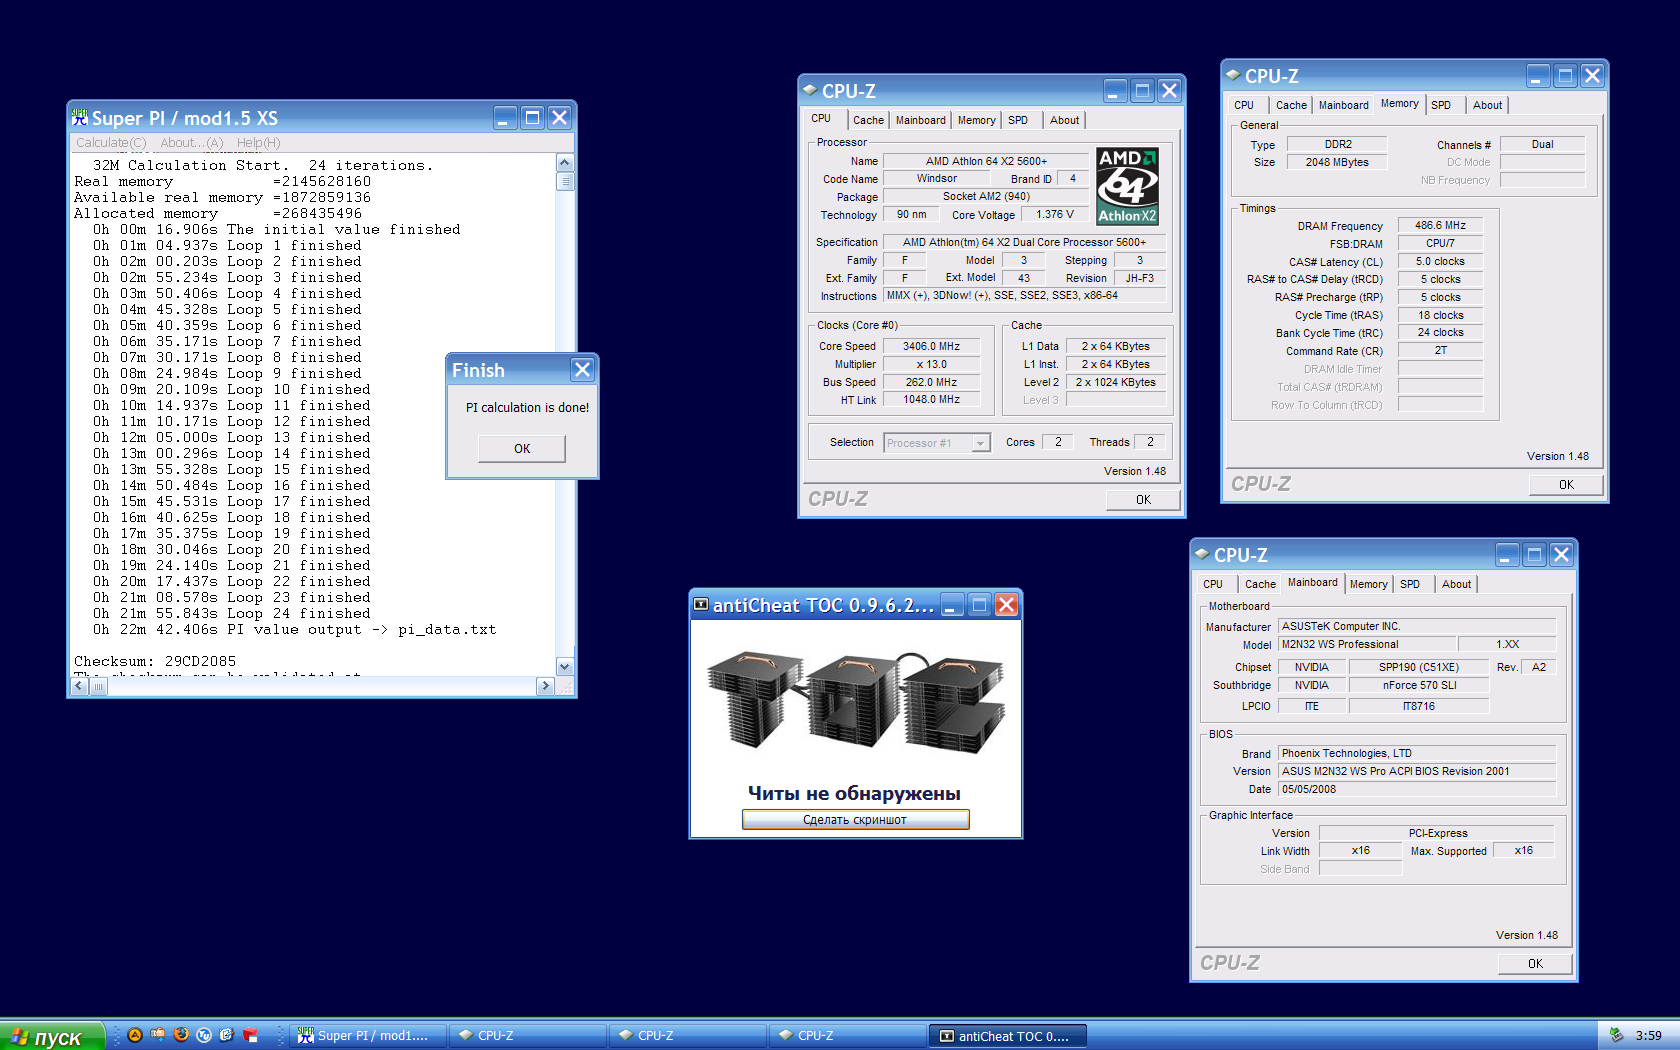Image resolution: width=1680 pixels, height=1050 pixels.
Task: Click the AMD Athlon 64 X2 logo
Action: coord(1127,186)
